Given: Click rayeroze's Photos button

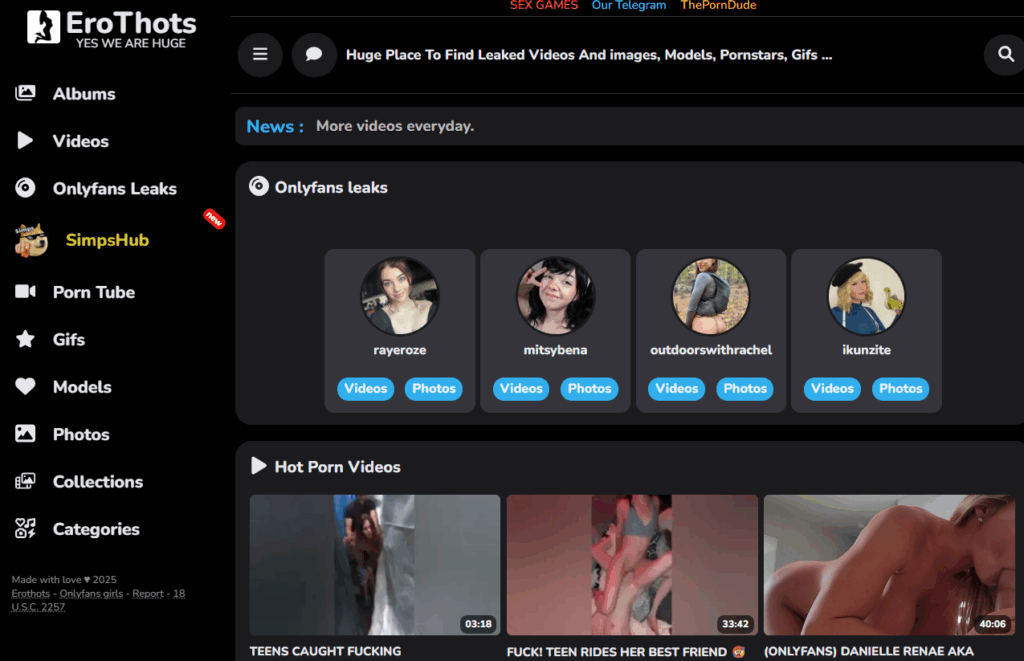Looking at the screenshot, I should point(434,389).
